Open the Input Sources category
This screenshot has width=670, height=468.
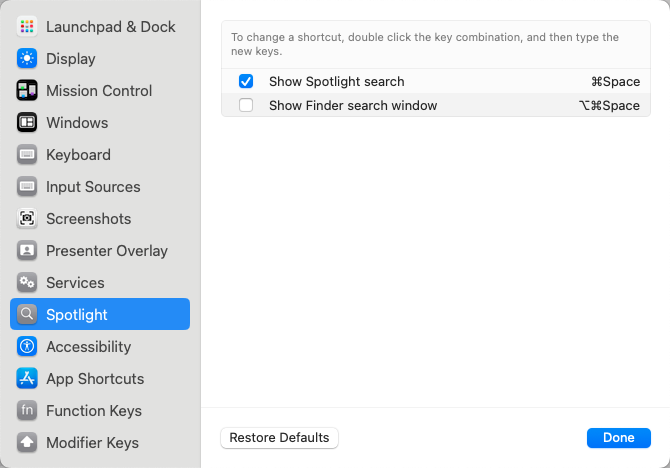tap(92, 187)
